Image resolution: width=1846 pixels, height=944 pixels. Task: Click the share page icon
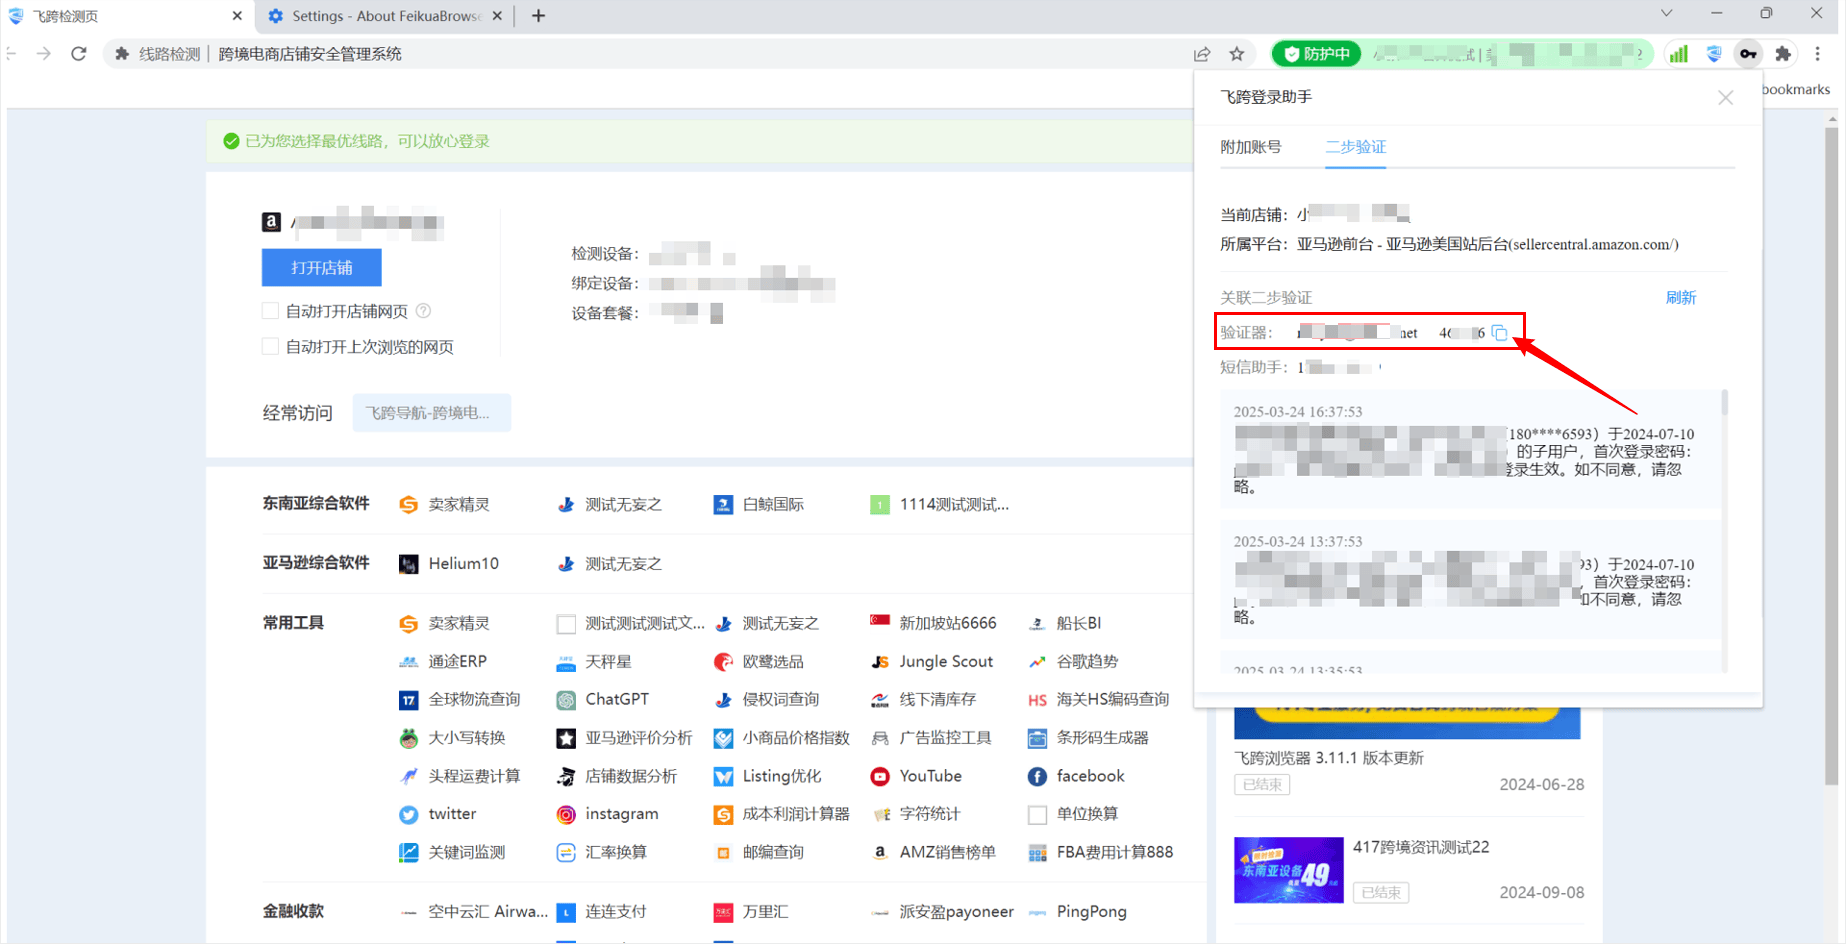click(x=1202, y=54)
